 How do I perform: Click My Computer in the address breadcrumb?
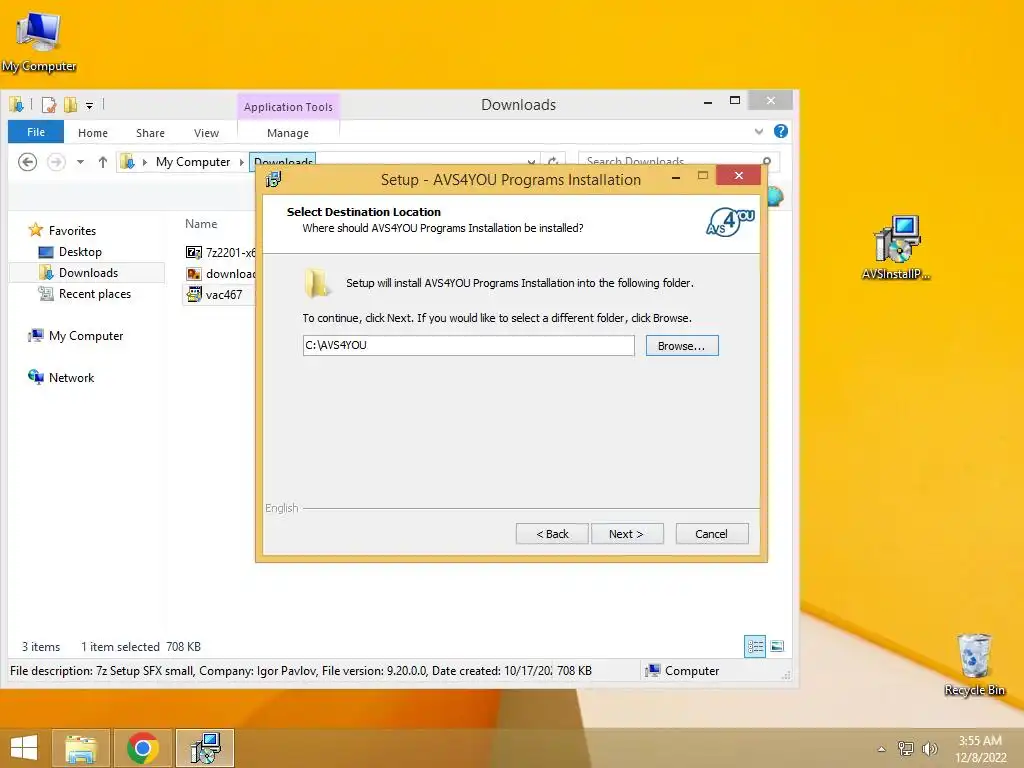tap(193, 161)
